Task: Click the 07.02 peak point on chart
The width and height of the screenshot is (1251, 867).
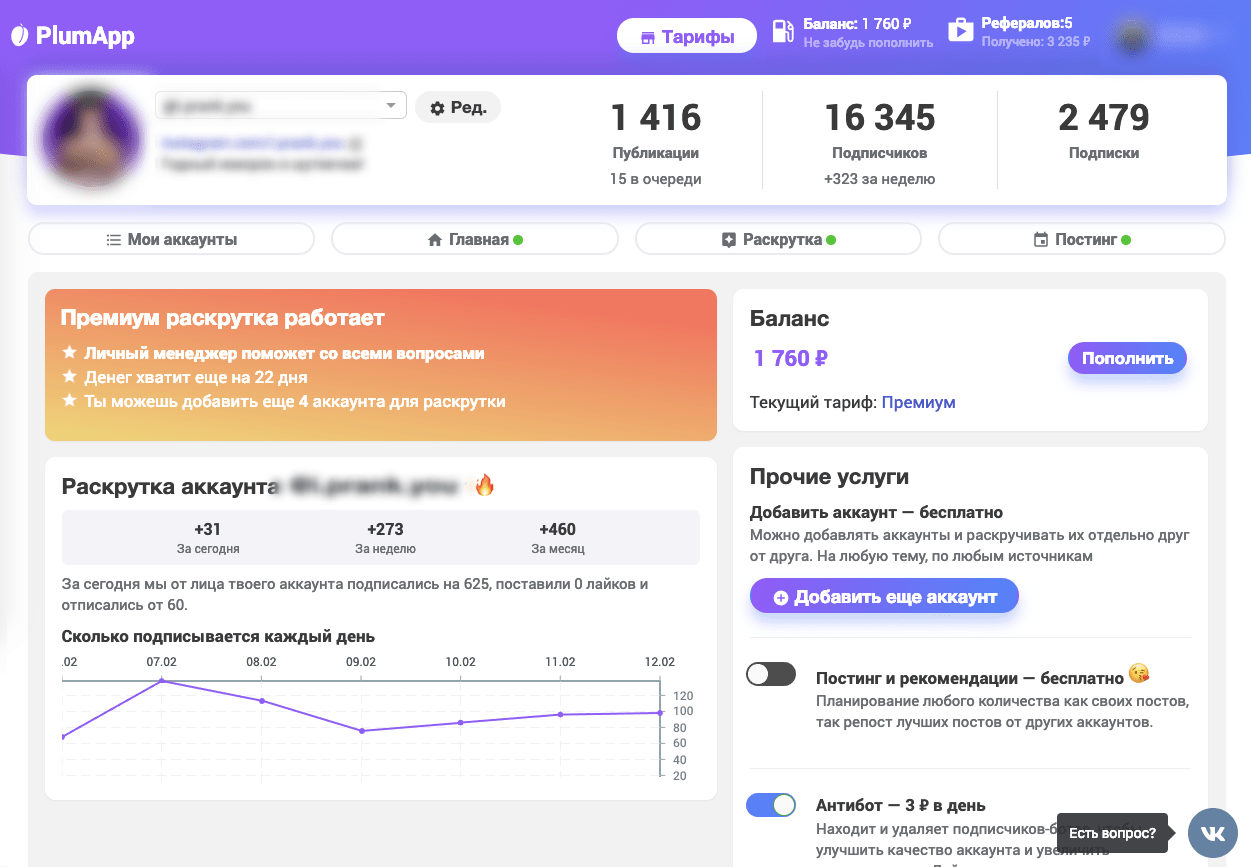Action: click(162, 681)
